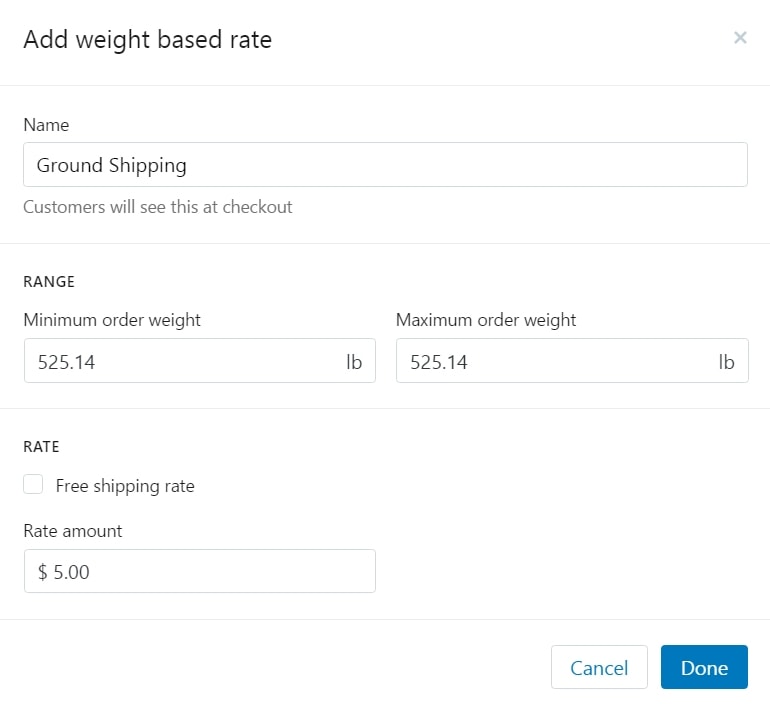Click the Free shipping rate label text

(x=125, y=486)
